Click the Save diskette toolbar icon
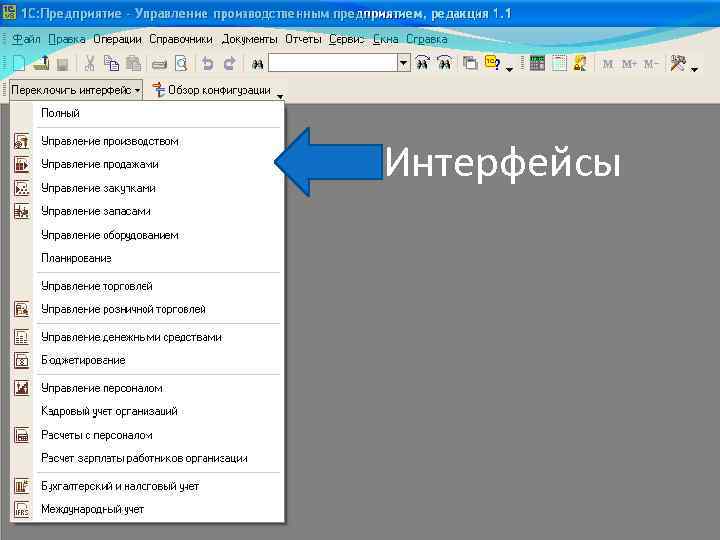The image size is (720, 540). pos(62,64)
